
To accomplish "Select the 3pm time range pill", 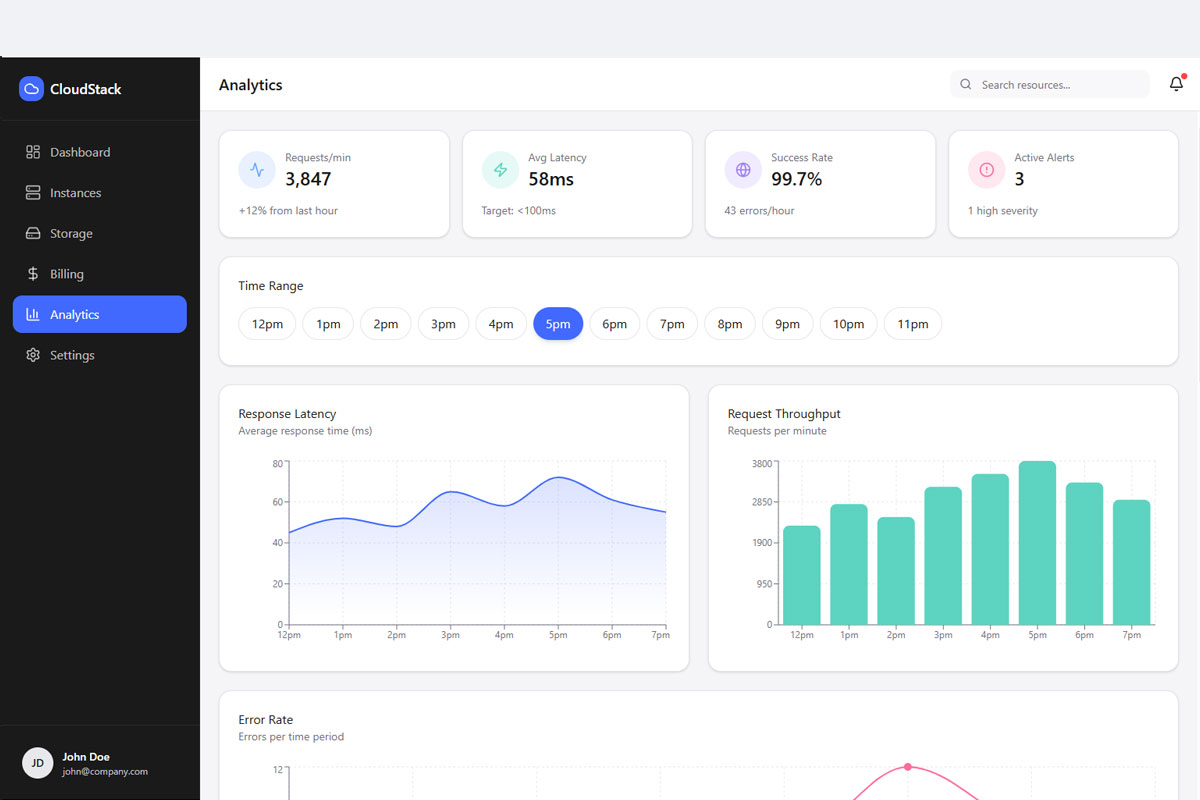I will (x=443, y=324).
